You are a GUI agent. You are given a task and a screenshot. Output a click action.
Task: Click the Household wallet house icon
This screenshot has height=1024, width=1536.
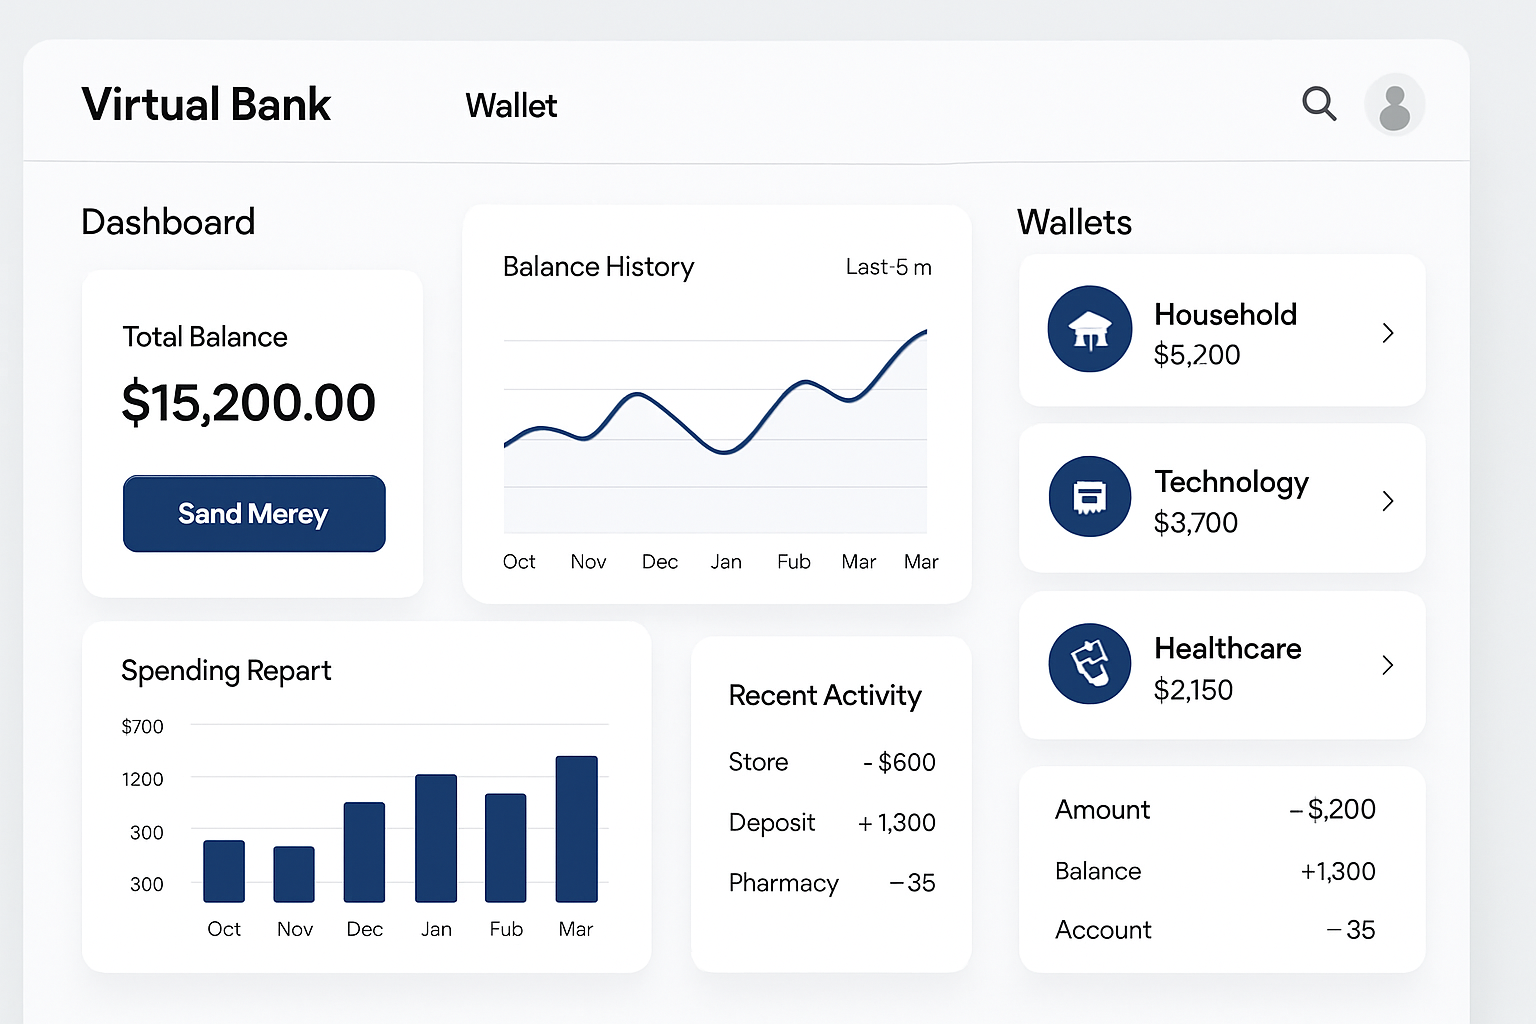[1090, 329]
